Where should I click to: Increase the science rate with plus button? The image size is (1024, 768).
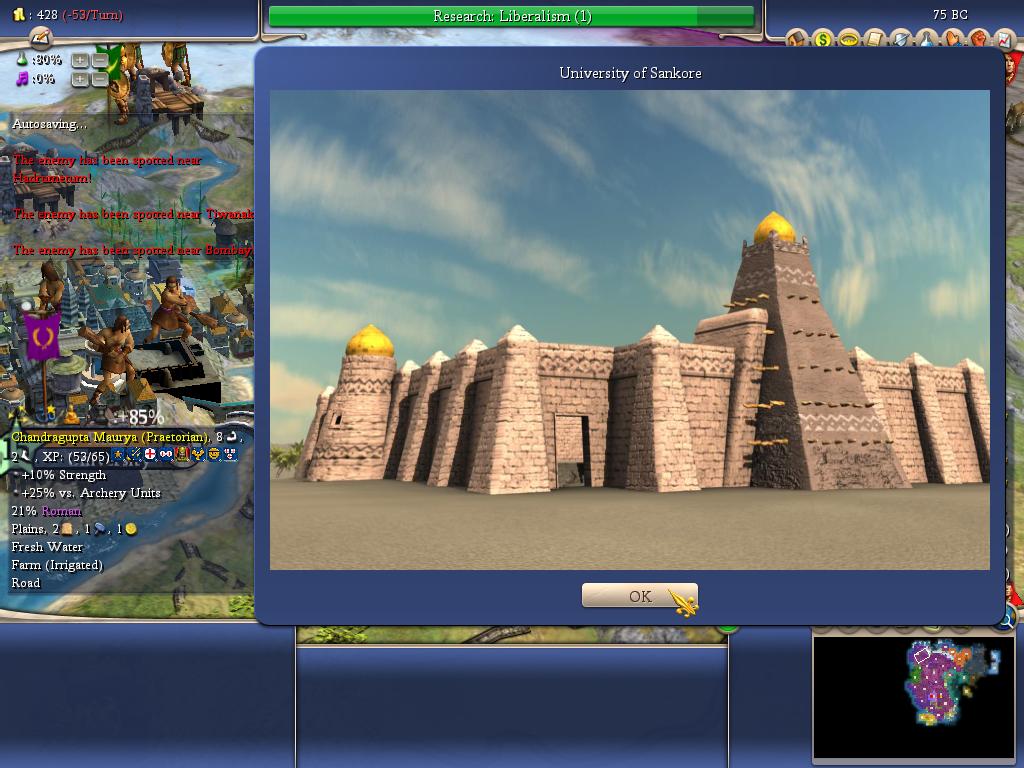click(x=80, y=60)
